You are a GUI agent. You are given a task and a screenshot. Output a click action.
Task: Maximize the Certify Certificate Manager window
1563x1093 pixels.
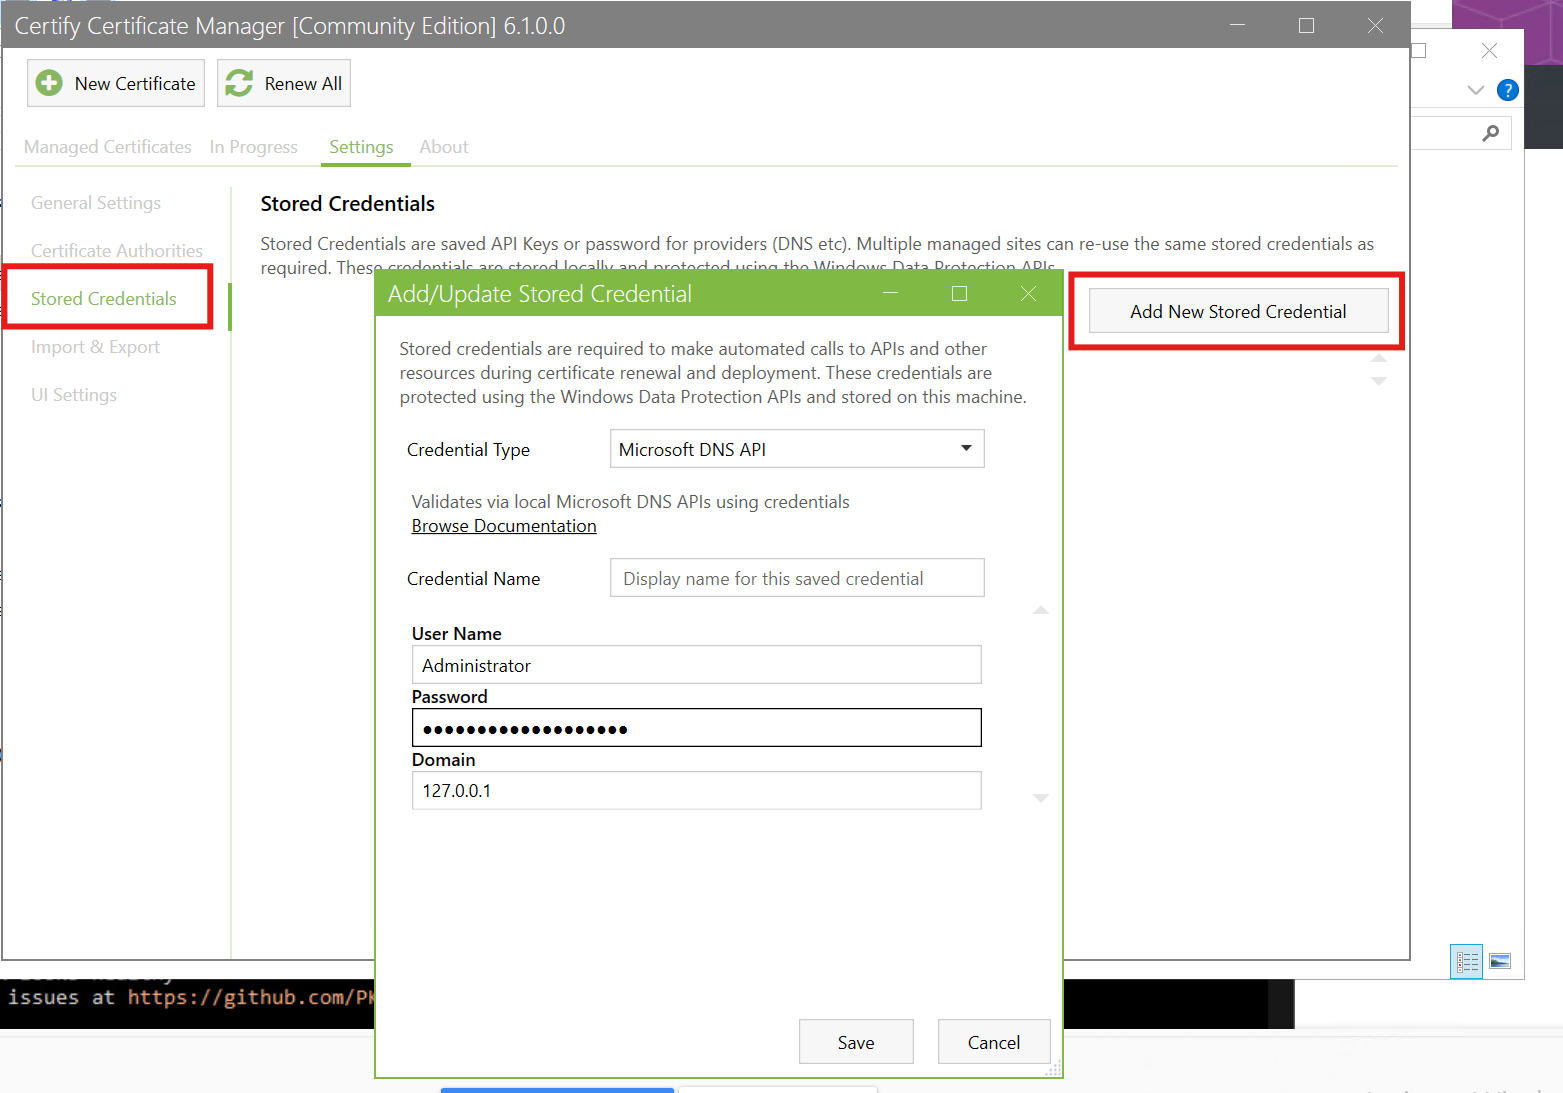pos(1306,26)
